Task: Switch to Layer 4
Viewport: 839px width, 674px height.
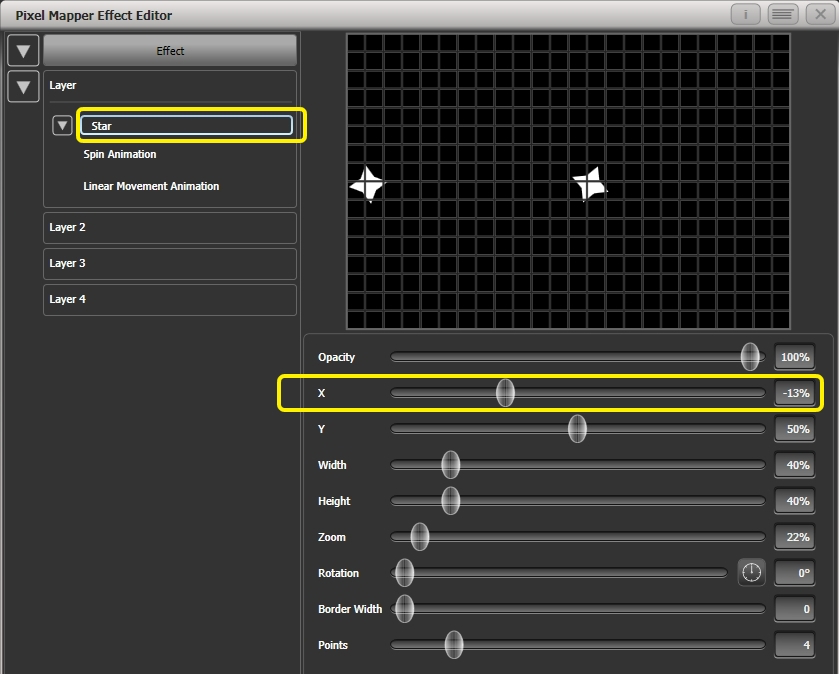Action: pos(170,299)
